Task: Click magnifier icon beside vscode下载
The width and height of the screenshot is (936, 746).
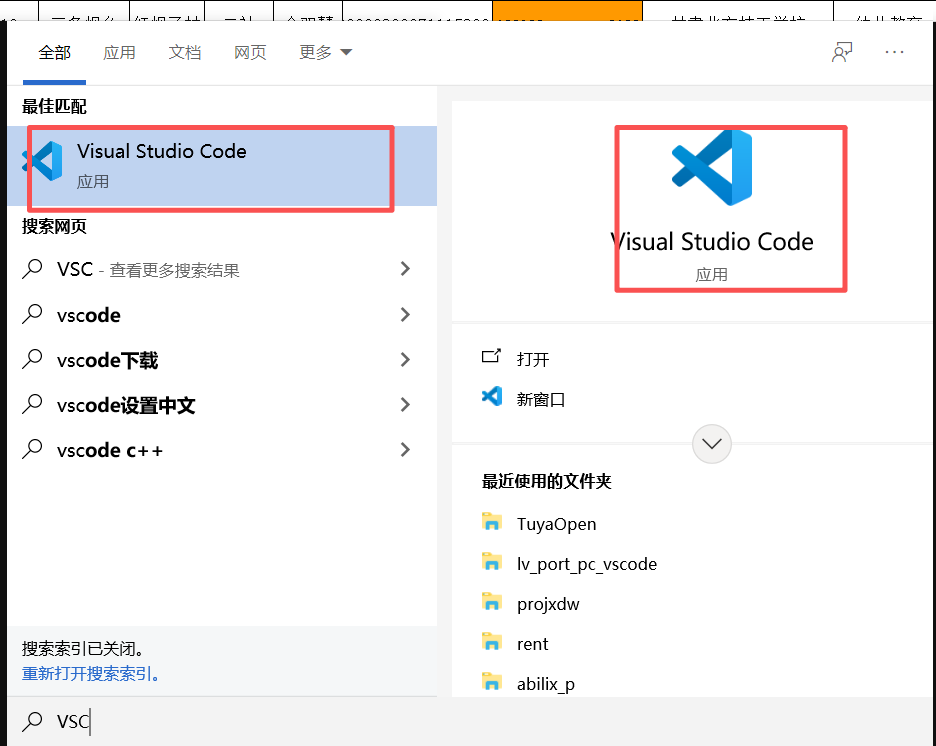Action: point(32,359)
